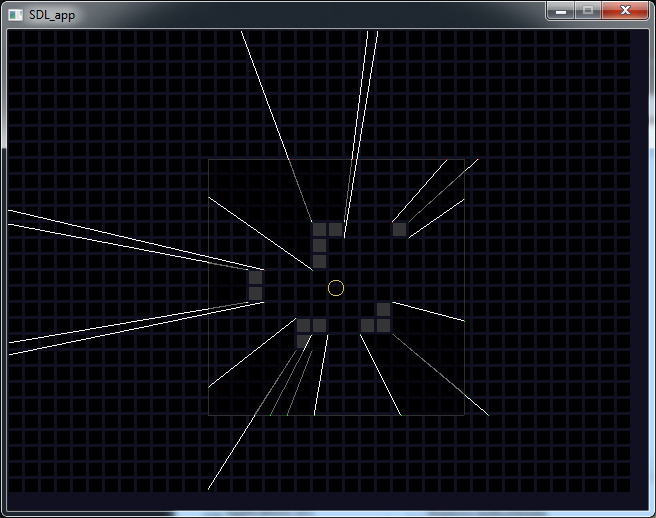Click the SDL_app window icon in title bar
Image resolution: width=656 pixels, height=518 pixels.
(x=15, y=12)
